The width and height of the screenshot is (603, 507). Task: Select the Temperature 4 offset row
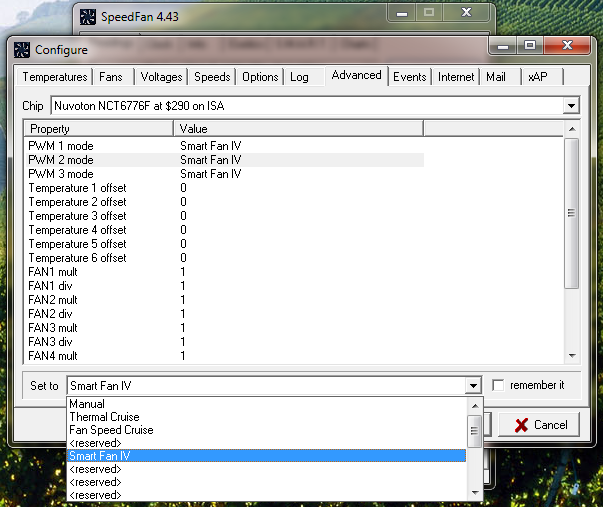(x=225, y=230)
